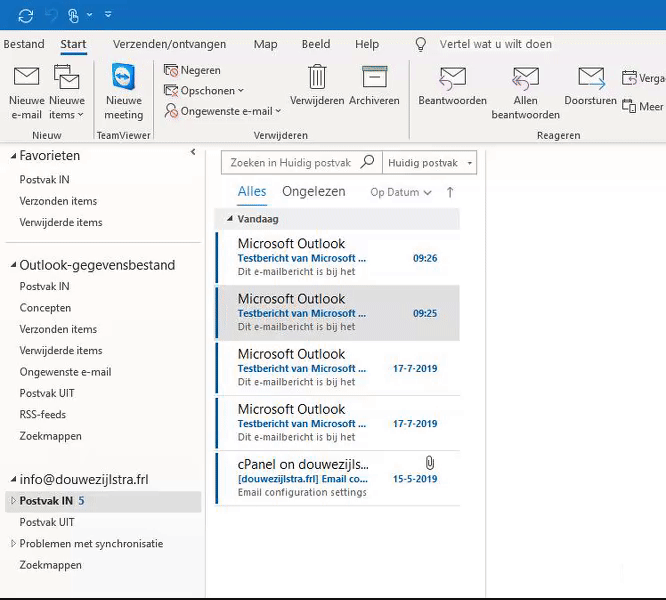Minimize the folder pane arrow
This screenshot has width=666, height=600.
click(x=193, y=152)
